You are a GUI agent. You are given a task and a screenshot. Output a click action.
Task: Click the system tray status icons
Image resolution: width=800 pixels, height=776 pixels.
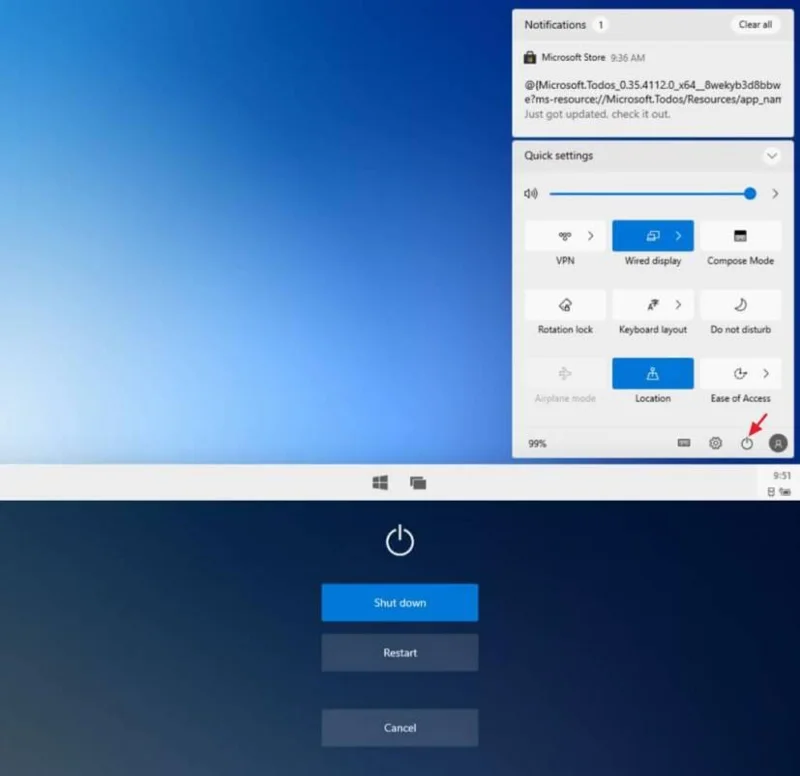(779, 491)
